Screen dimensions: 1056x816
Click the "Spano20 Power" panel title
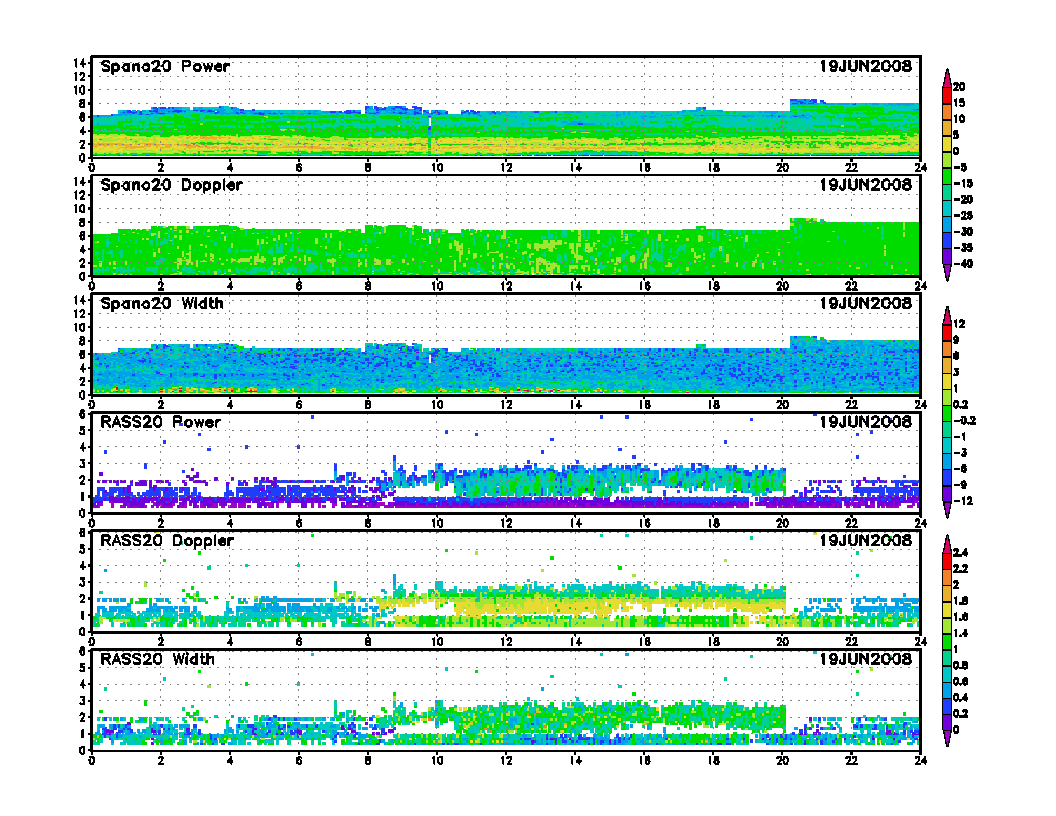coord(165,66)
